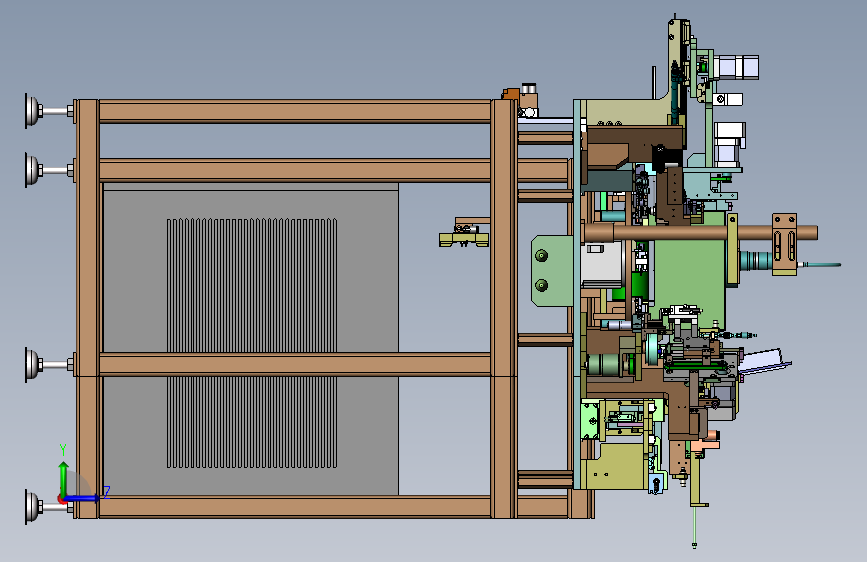The height and width of the screenshot is (562, 867).
Task: Pick the teal cylindrical connector with cable
Action: 755,261
